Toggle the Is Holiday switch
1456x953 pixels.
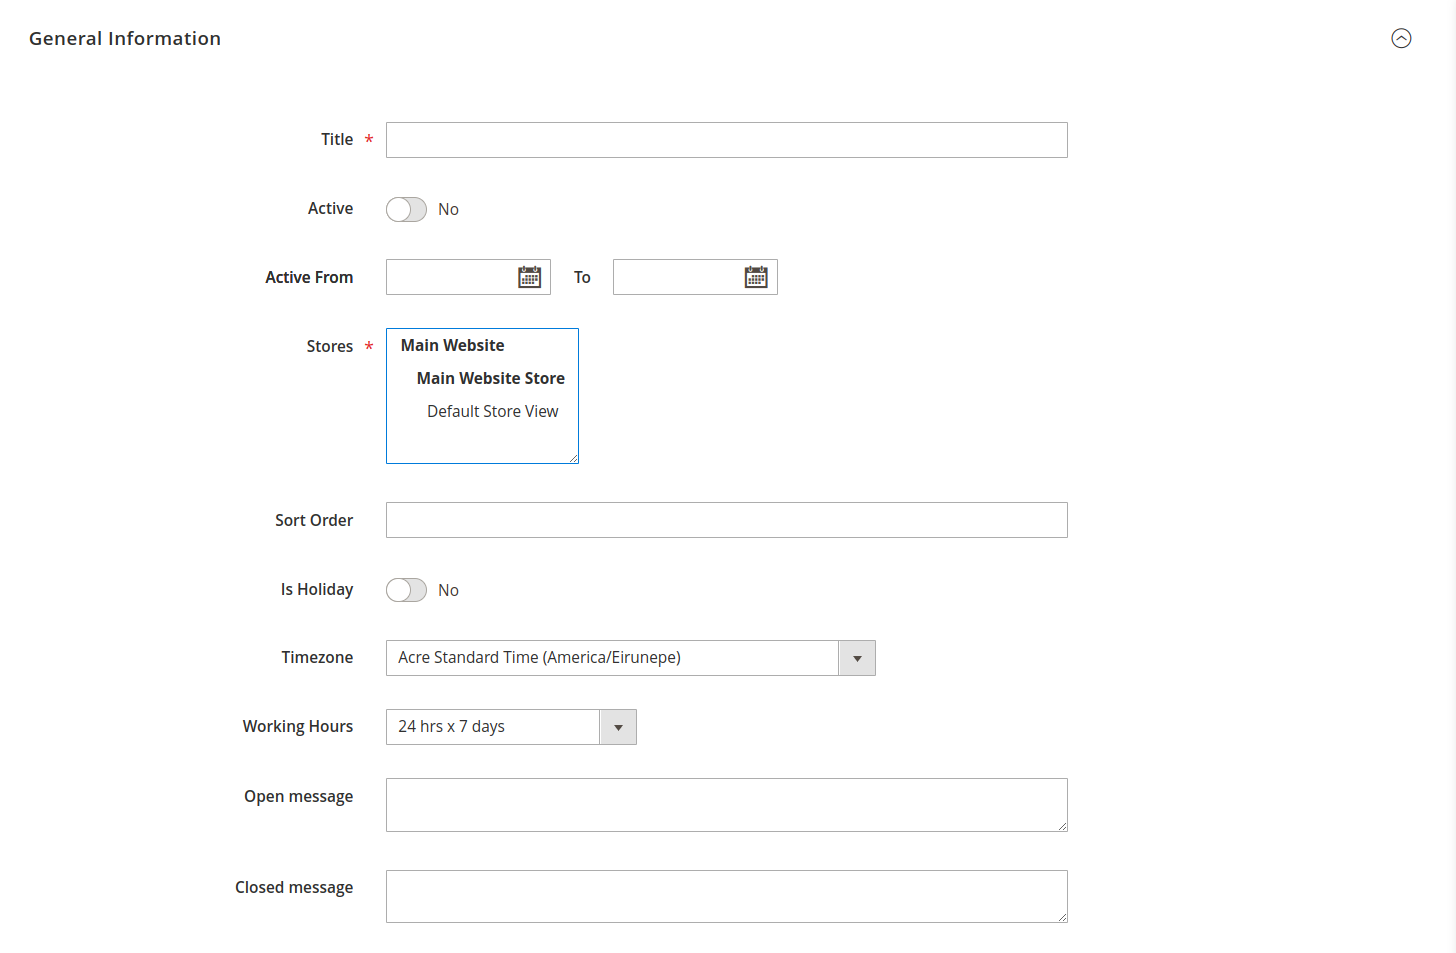[x=406, y=590]
